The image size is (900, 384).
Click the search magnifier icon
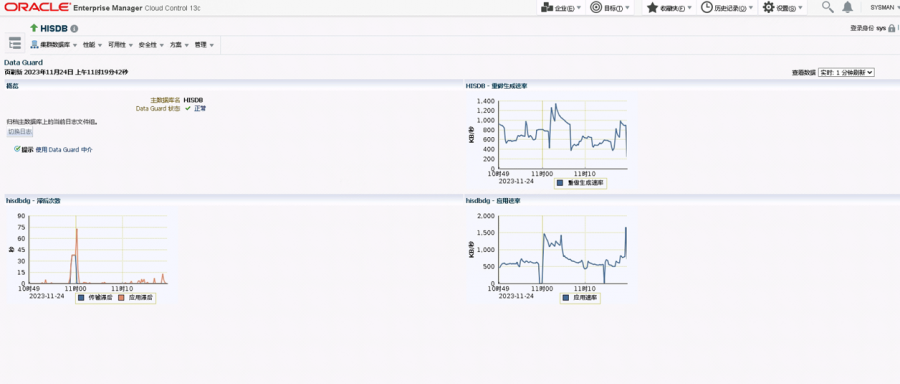827,7
